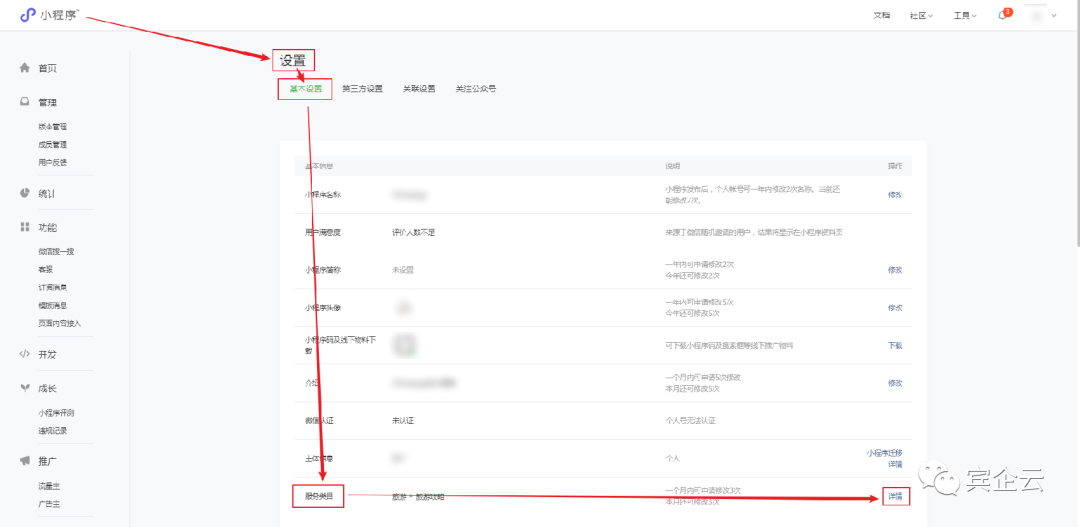Viewport: 1080px width, 527px height.
Task: Click the 小程序 logo icon
Action: click(27, 15)
